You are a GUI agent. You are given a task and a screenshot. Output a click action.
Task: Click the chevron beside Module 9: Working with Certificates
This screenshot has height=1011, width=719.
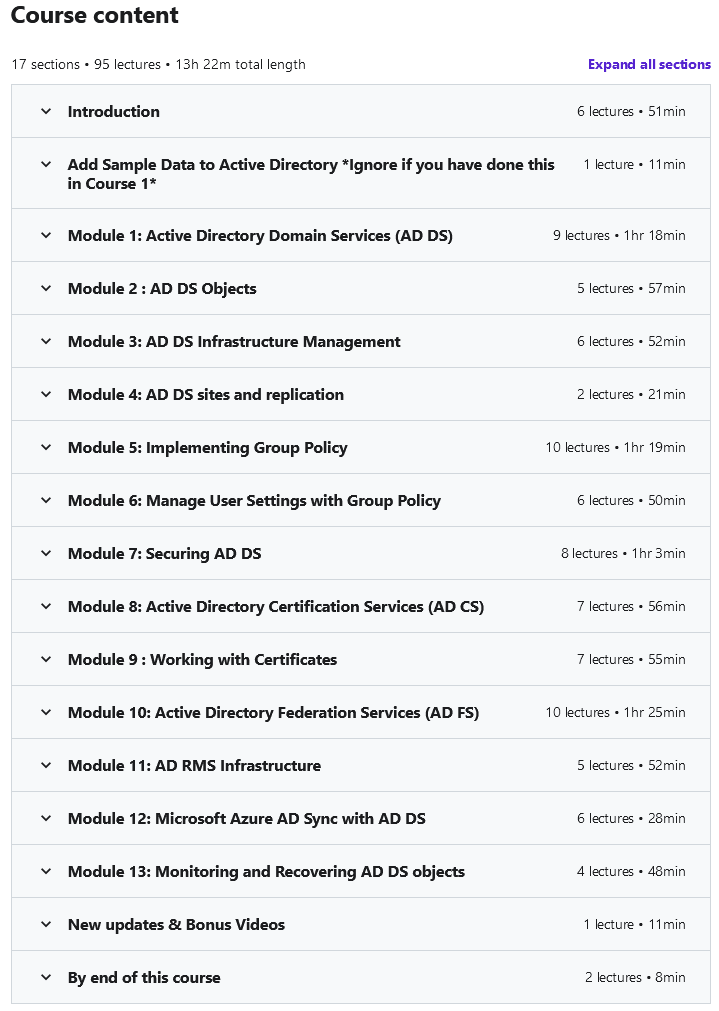(x=46, y=660)
